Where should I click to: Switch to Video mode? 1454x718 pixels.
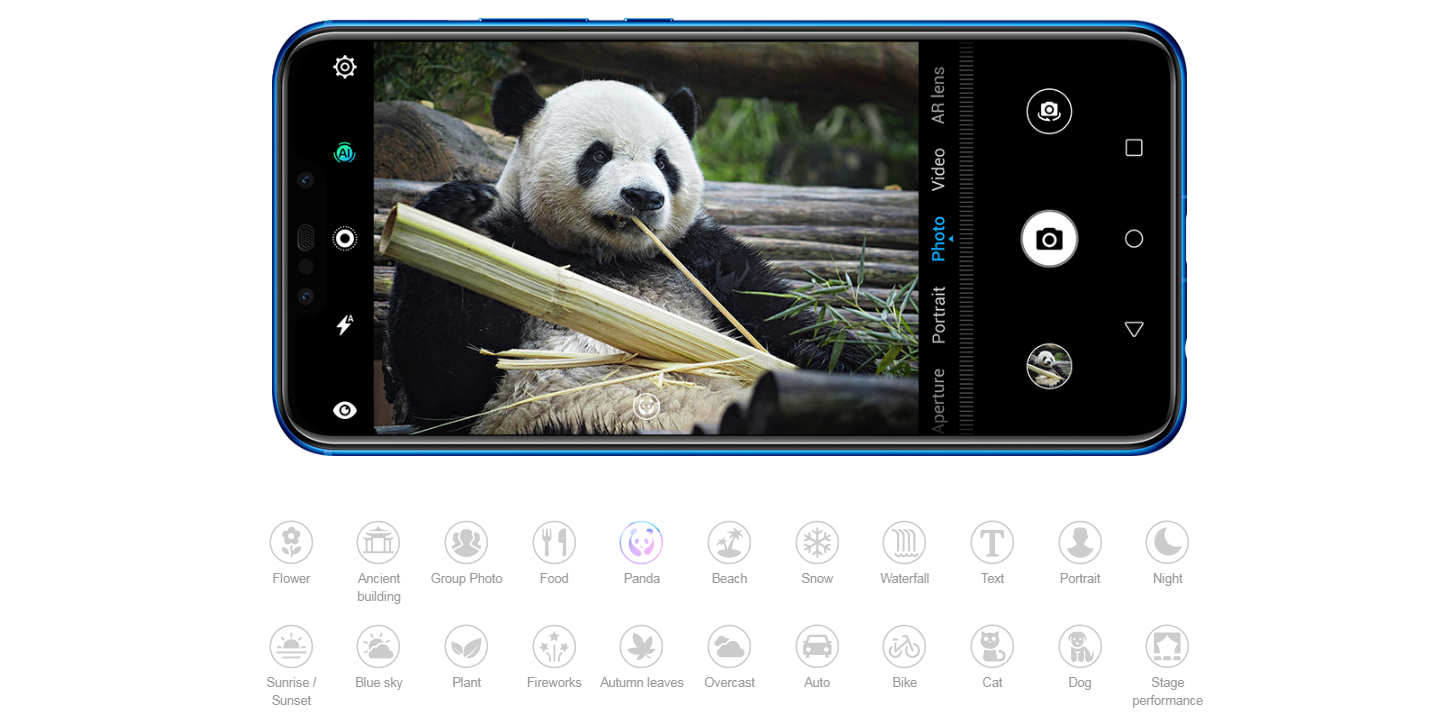click(938, 170)
